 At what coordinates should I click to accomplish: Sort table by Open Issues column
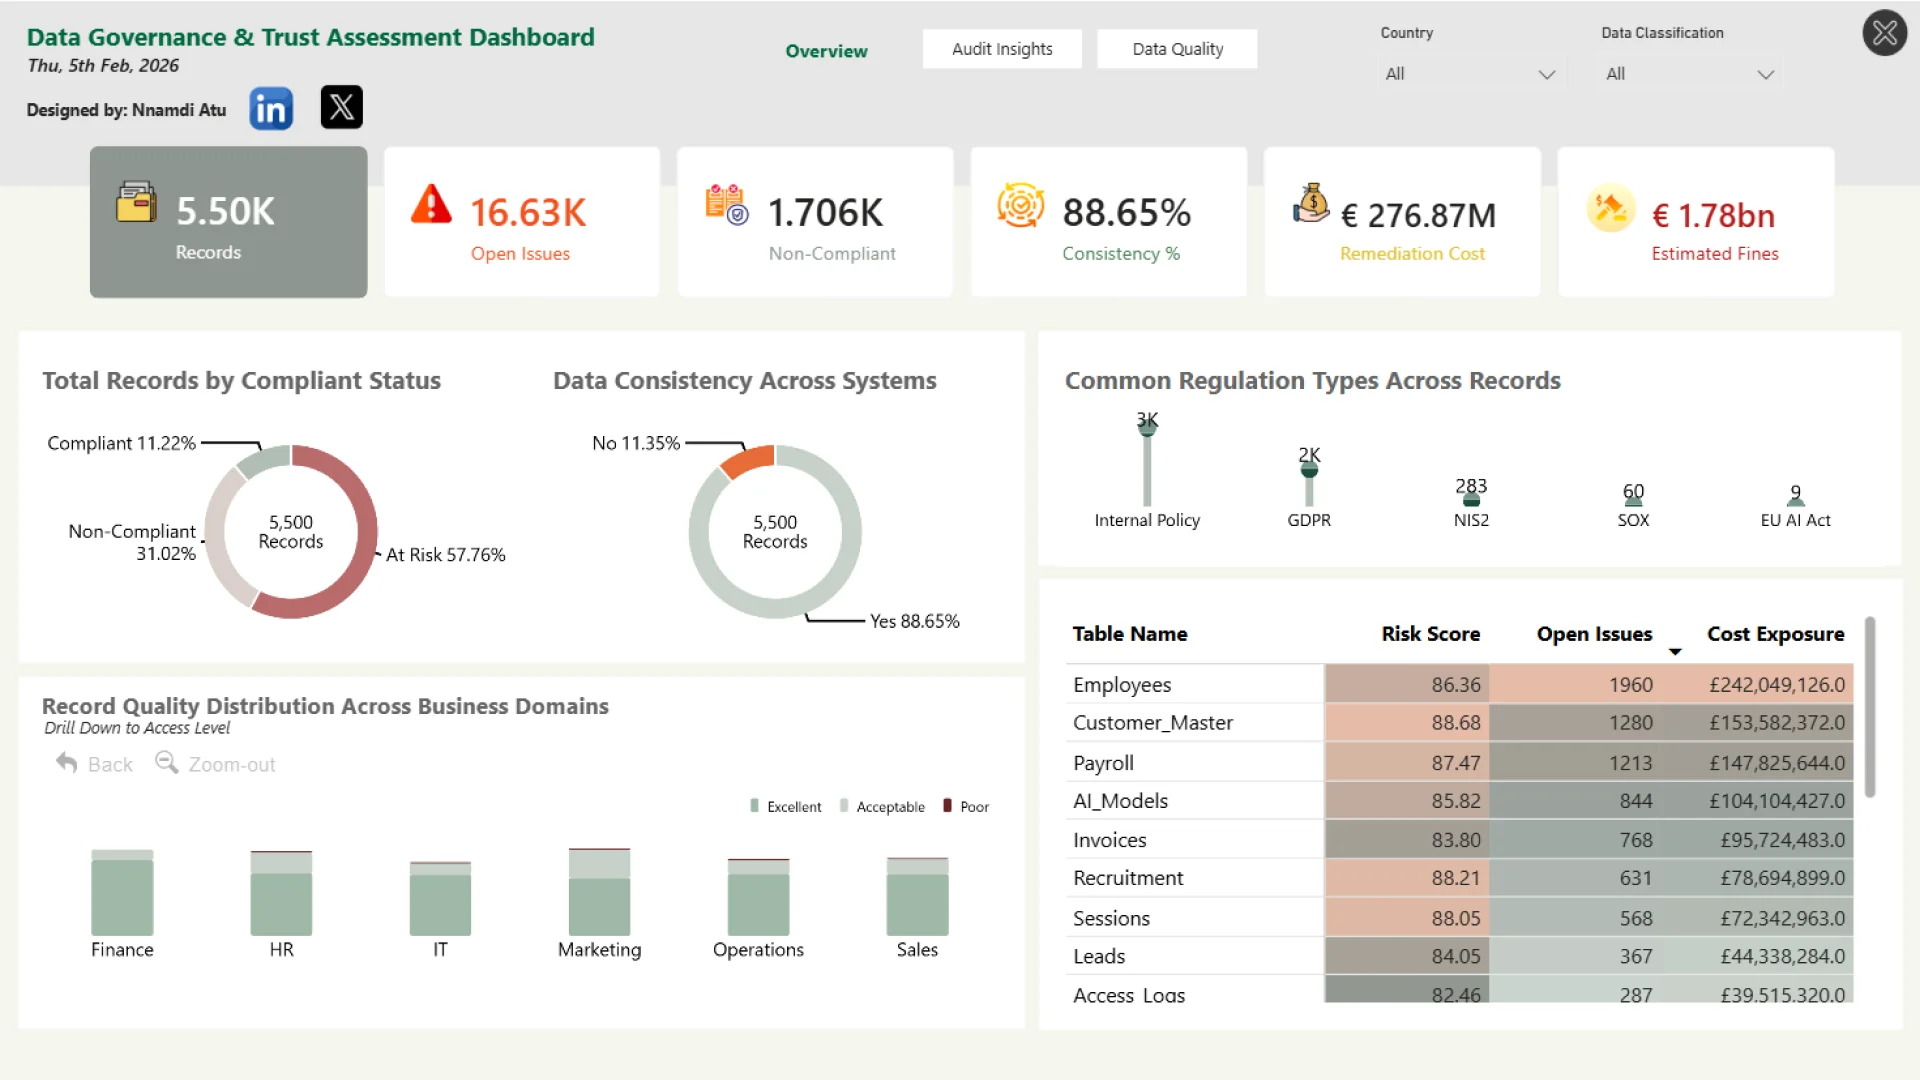1594,634
